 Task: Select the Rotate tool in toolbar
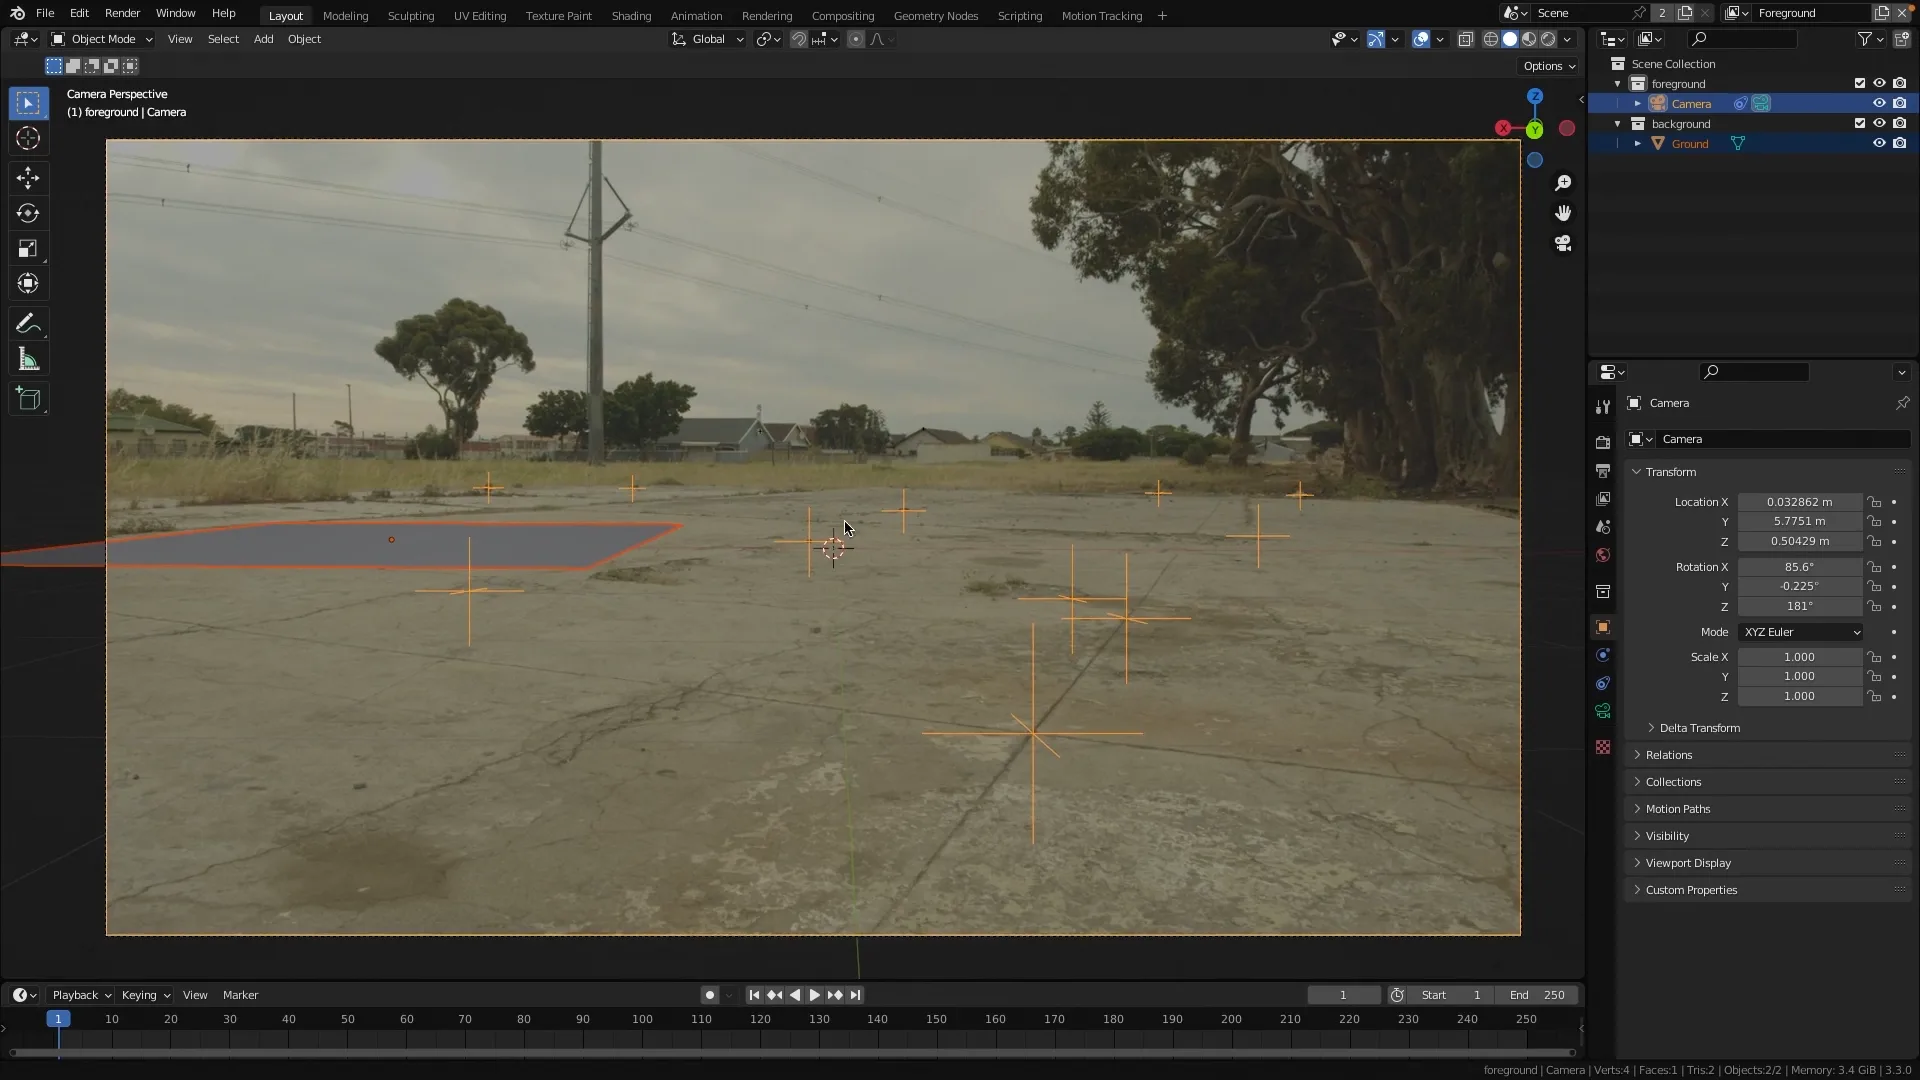pyautogui.click(x=28, y=213)
